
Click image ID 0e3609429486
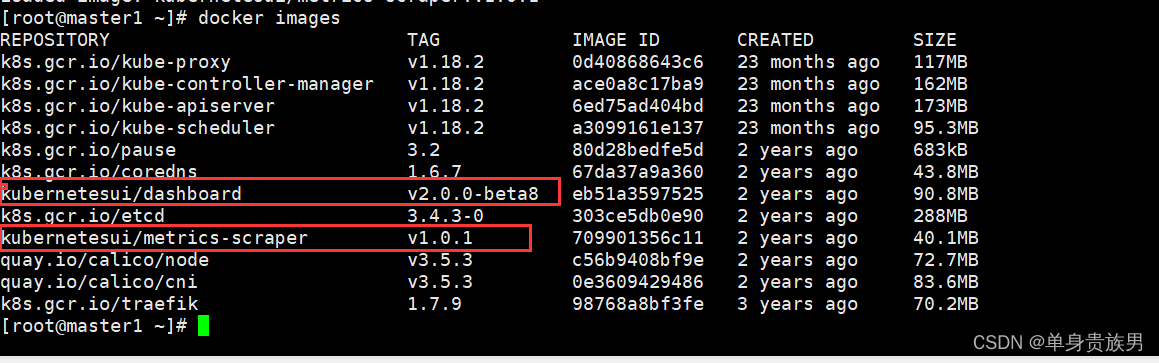tap(638, 282)
